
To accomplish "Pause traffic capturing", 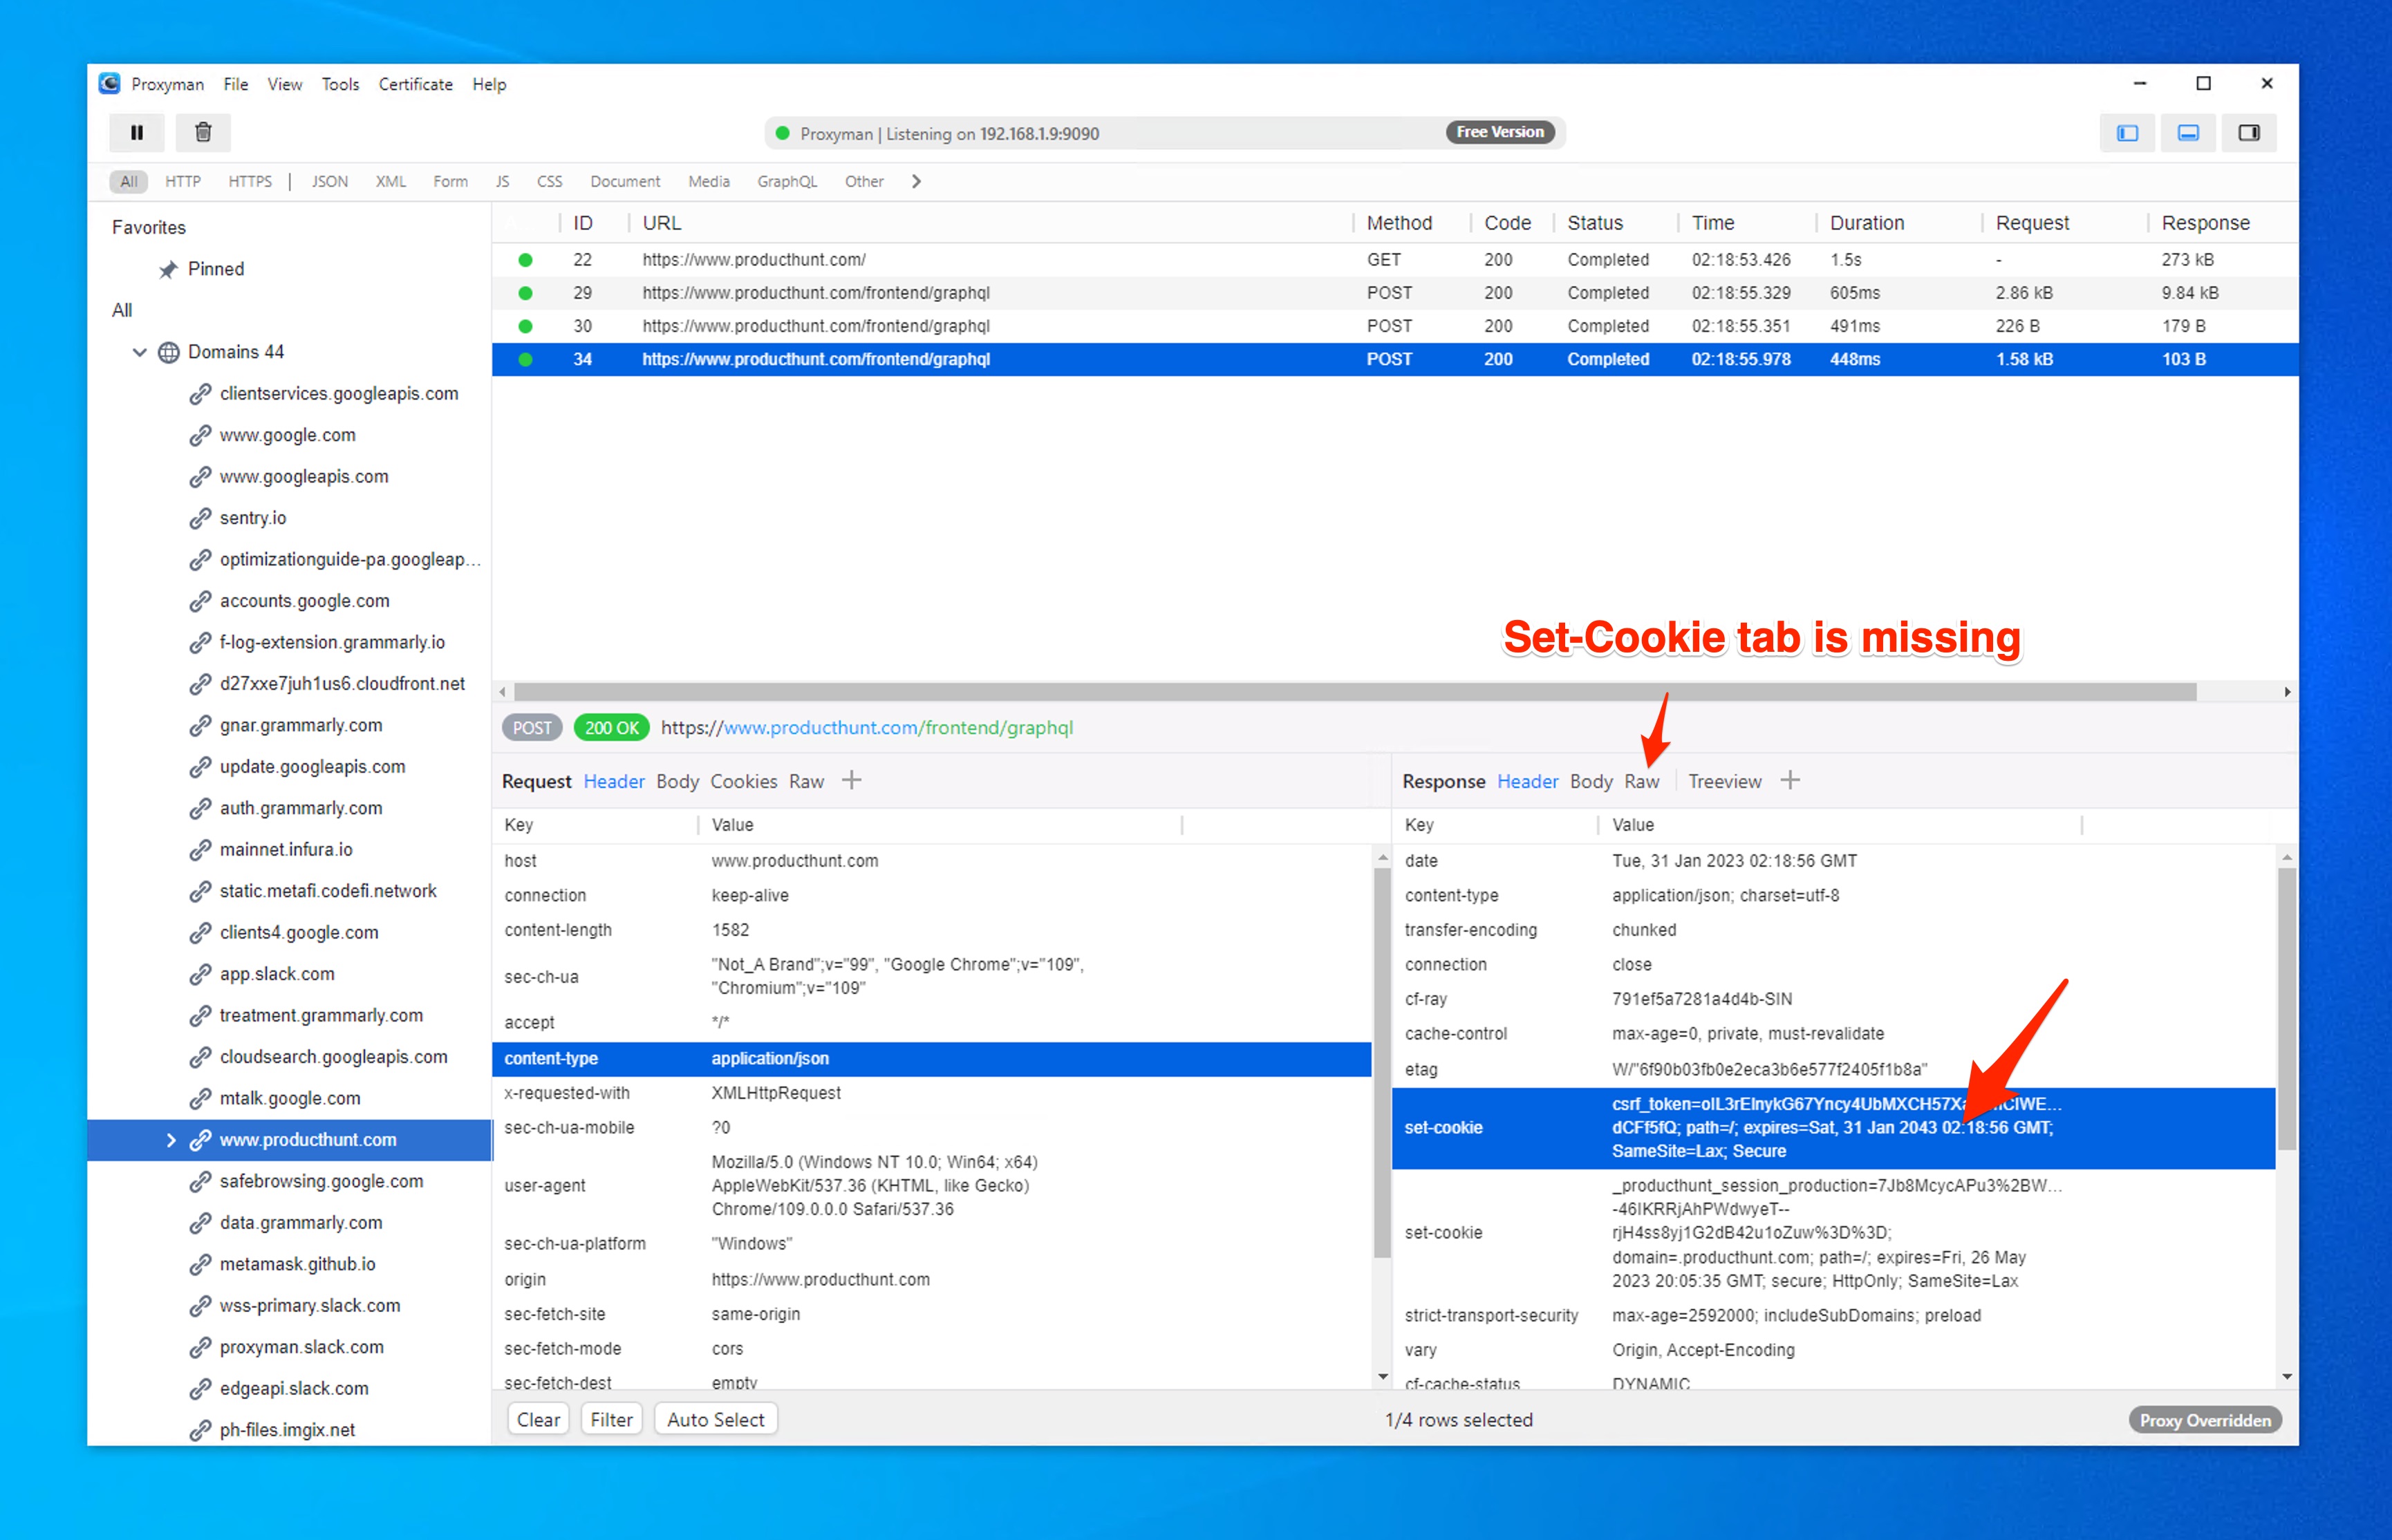I will (x=137, y=132).
